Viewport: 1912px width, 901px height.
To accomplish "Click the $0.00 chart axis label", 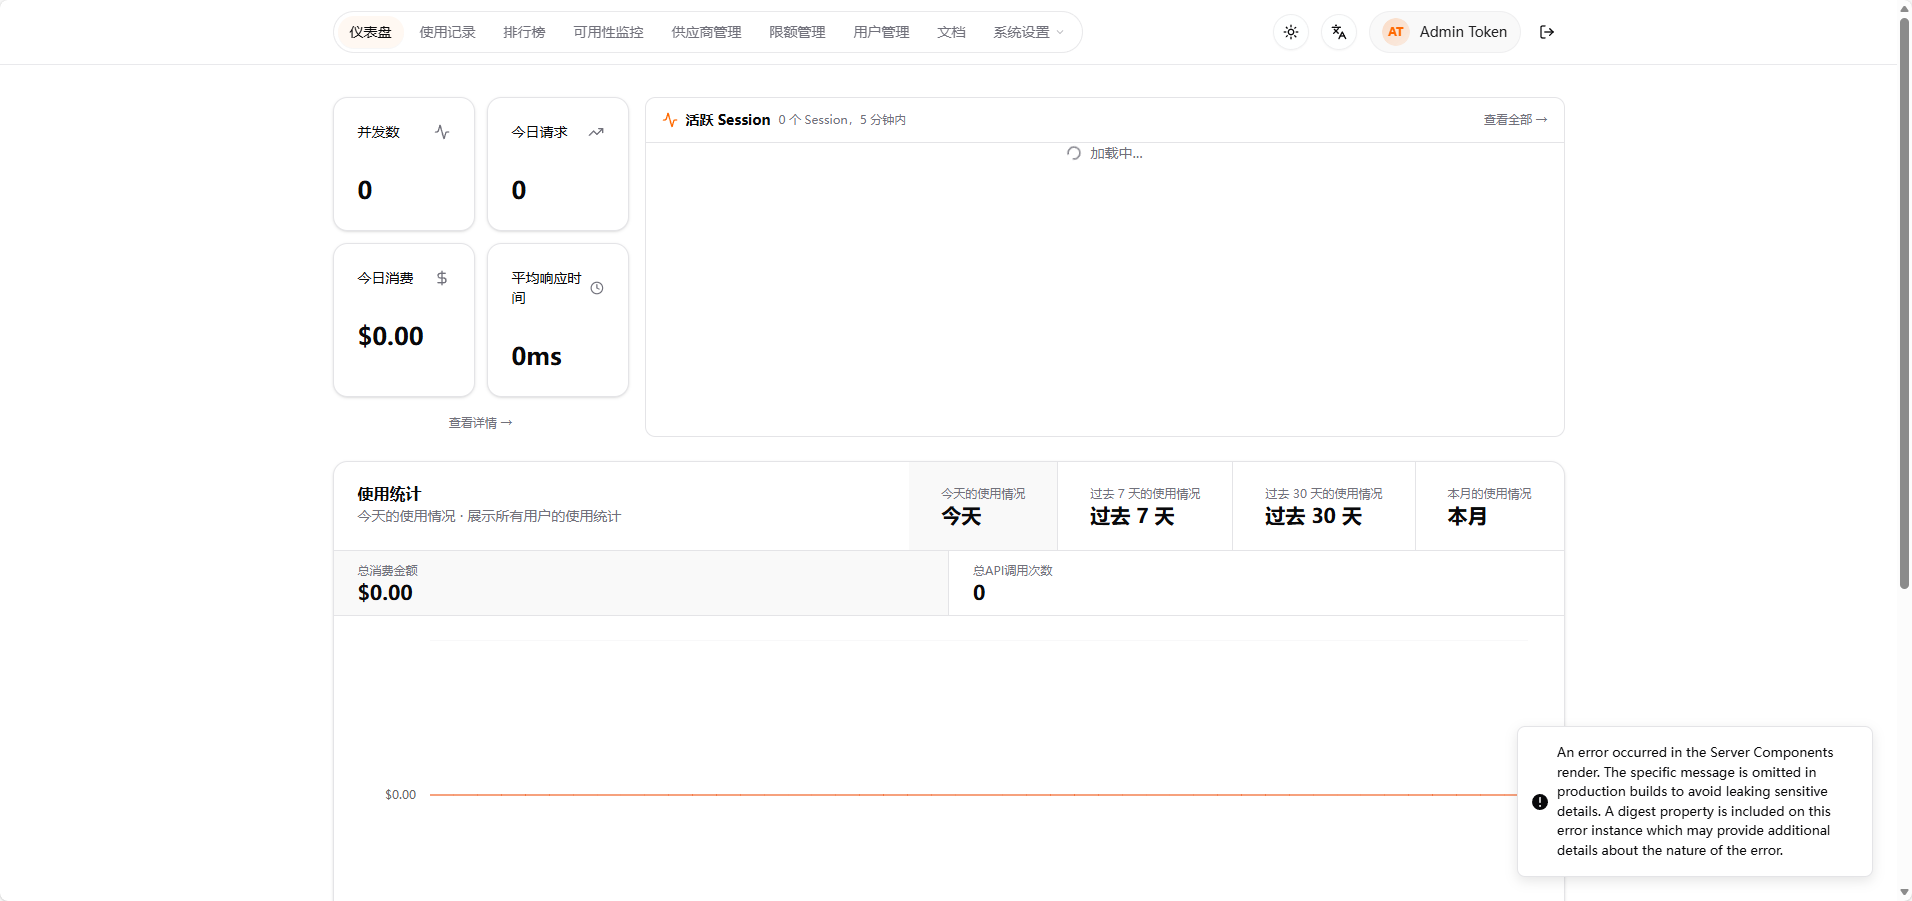I will click(400, 795).
